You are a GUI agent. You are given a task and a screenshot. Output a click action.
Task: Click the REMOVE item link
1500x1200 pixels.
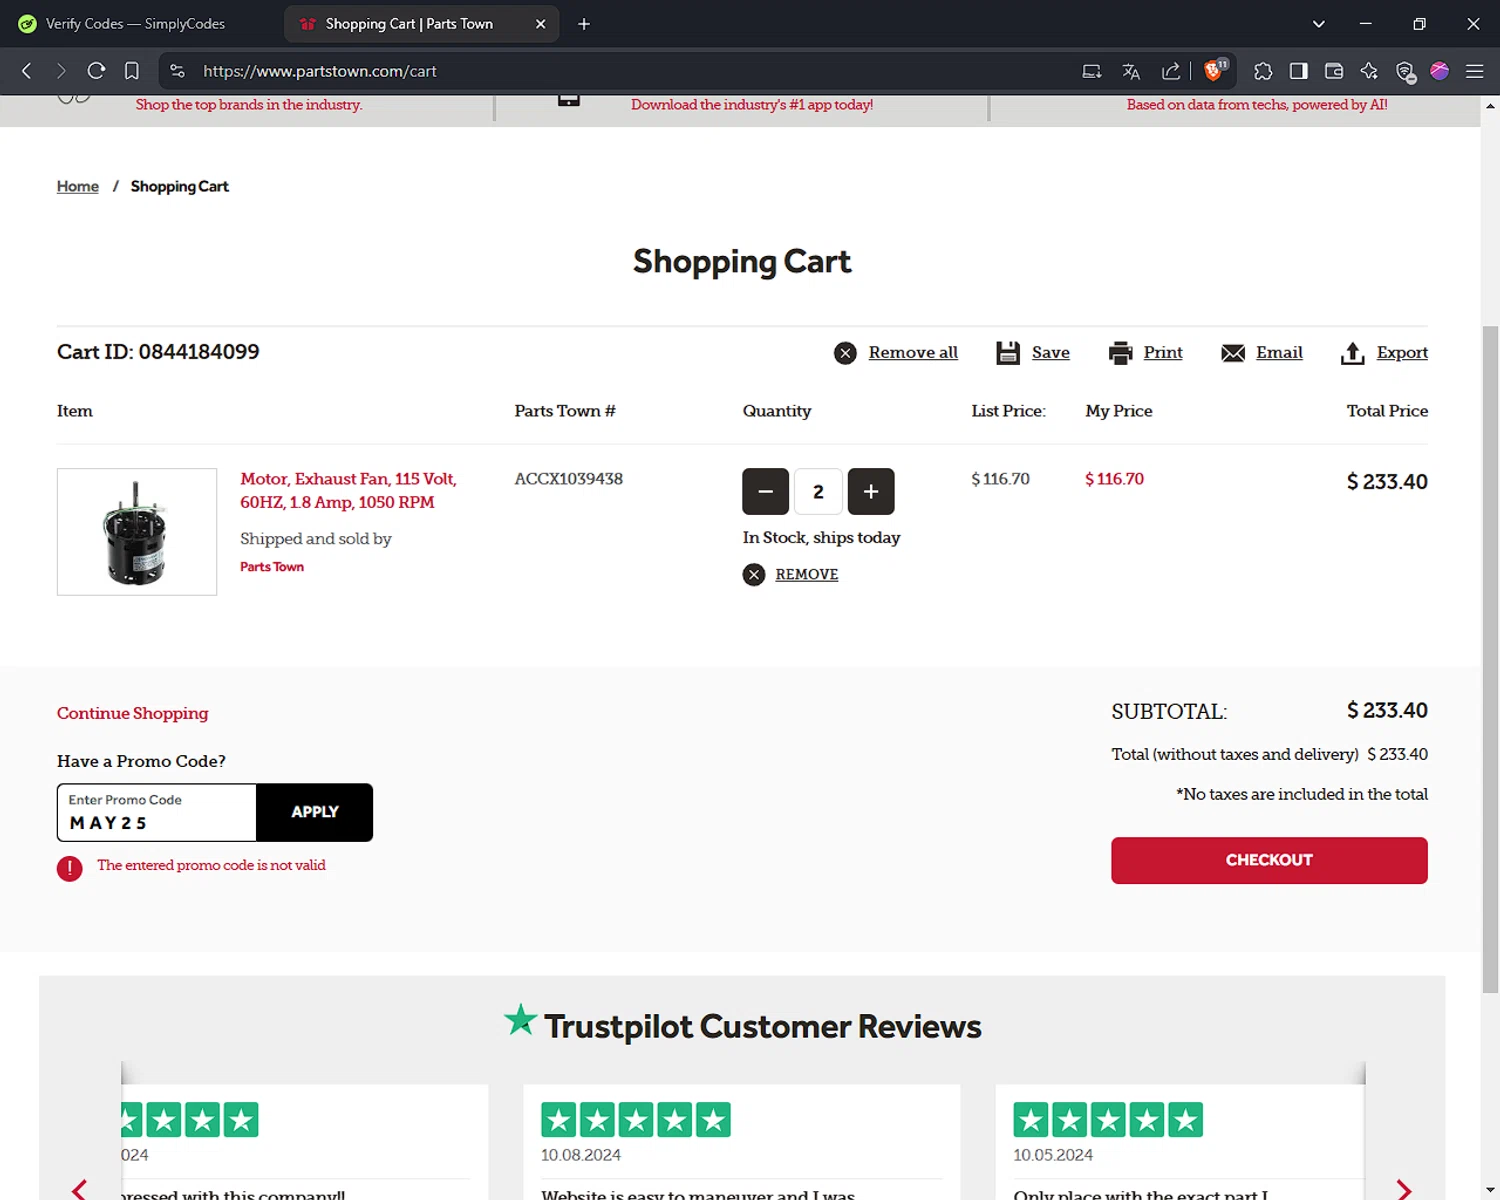[807, 574]
